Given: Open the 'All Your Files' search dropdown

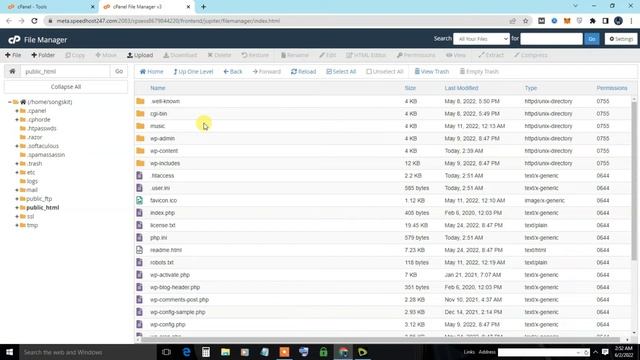Looking at the screenshot, I should click(481, 39).
